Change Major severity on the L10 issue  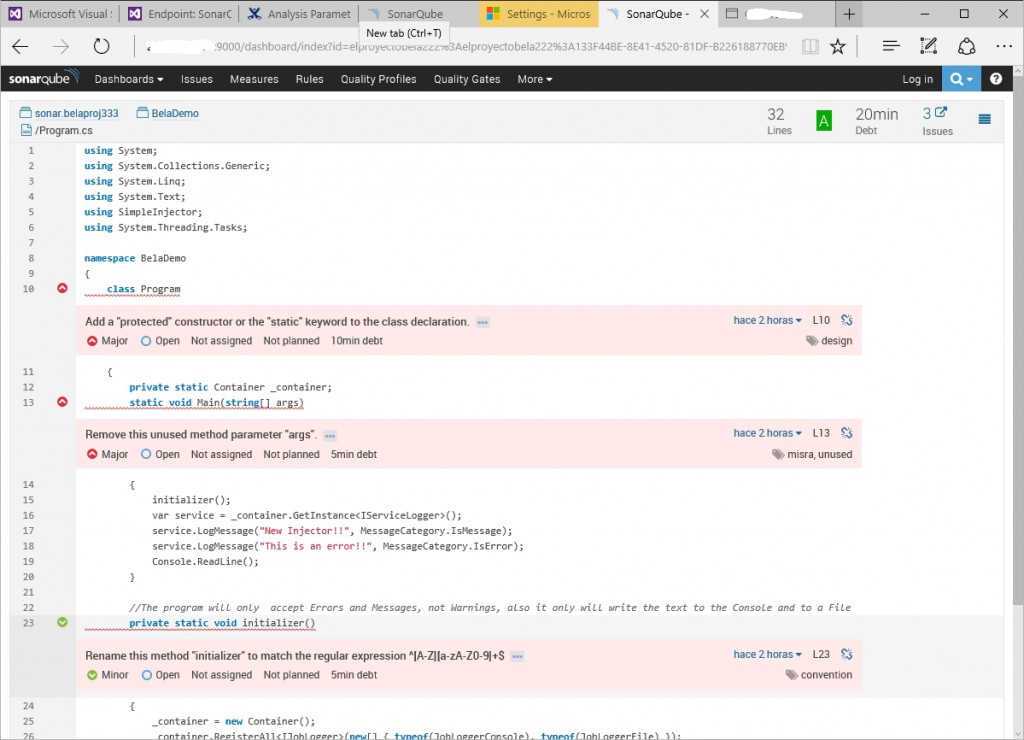(x=108, y=340)
